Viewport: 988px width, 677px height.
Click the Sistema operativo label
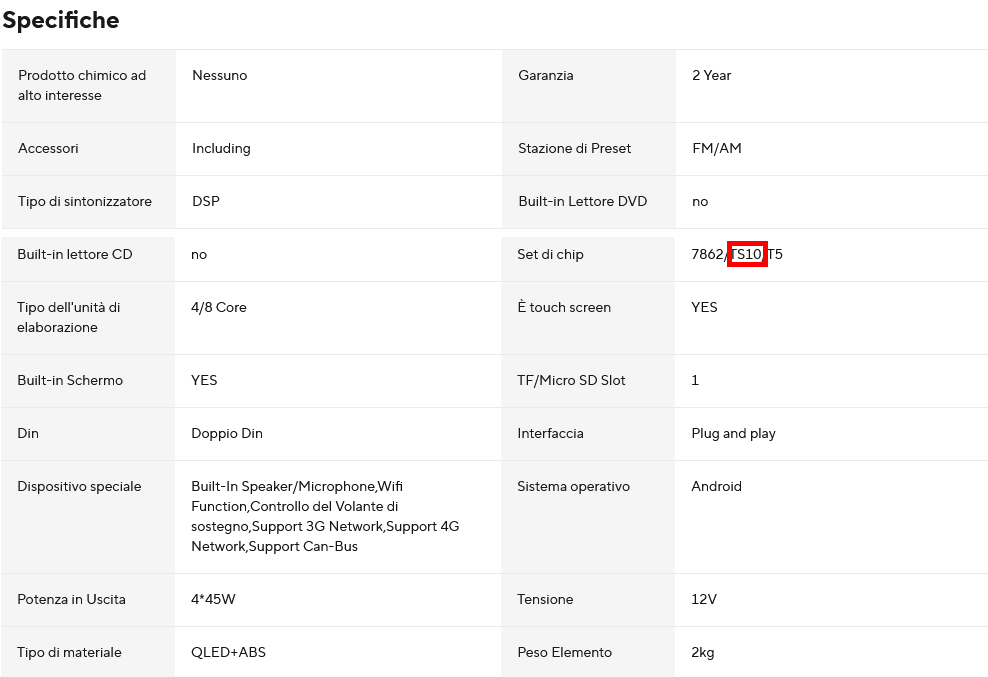click(573, 486)
